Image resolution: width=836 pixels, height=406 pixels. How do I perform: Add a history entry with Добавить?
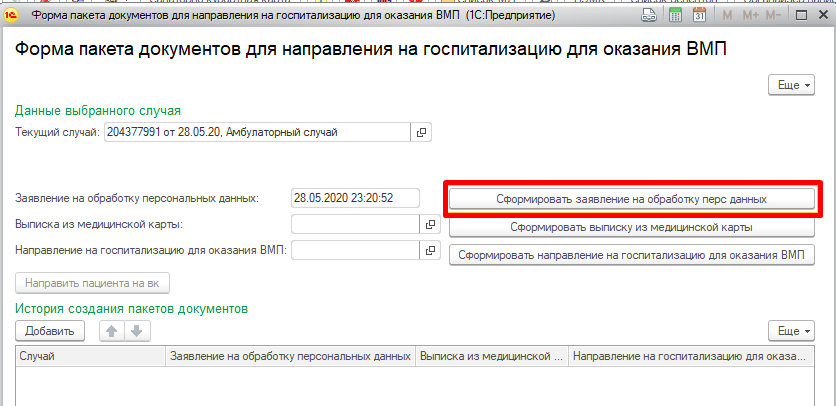click(x=50, y=330)
